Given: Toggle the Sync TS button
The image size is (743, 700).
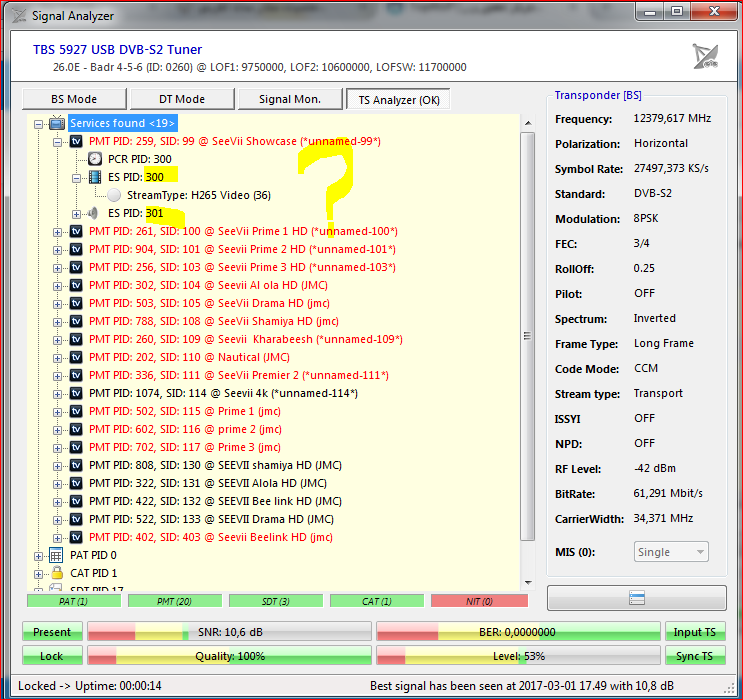Looking at the screenshot, I should pyautogui.click(x=695, y=656).
